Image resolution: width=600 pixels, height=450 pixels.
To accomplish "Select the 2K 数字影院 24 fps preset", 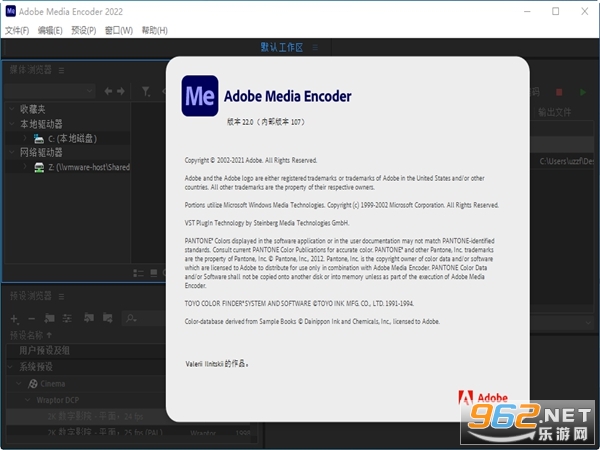I will coord(86,416).
